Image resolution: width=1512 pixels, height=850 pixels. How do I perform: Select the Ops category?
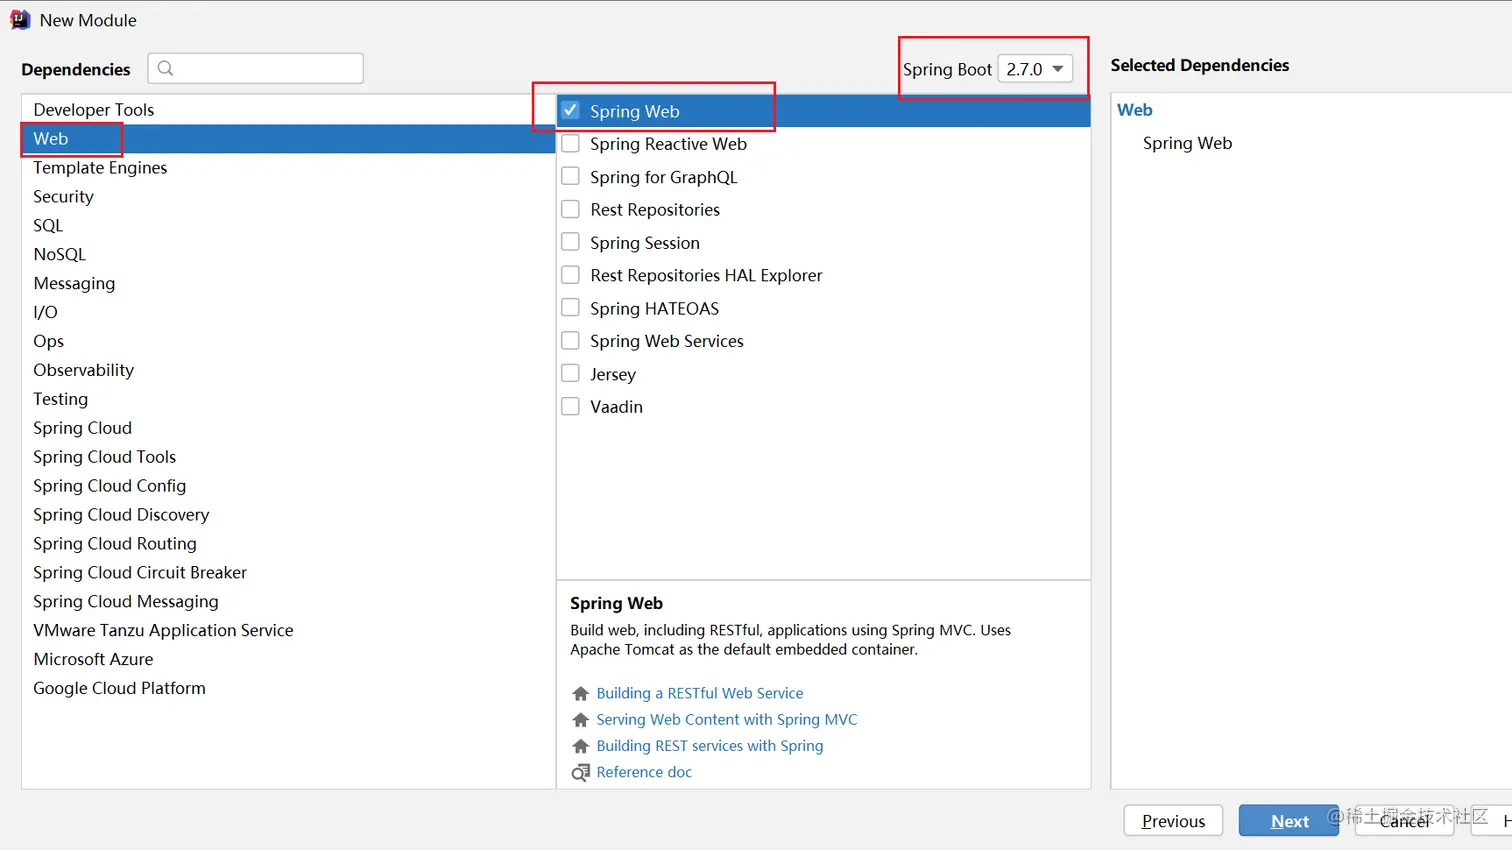click(288, 342)
